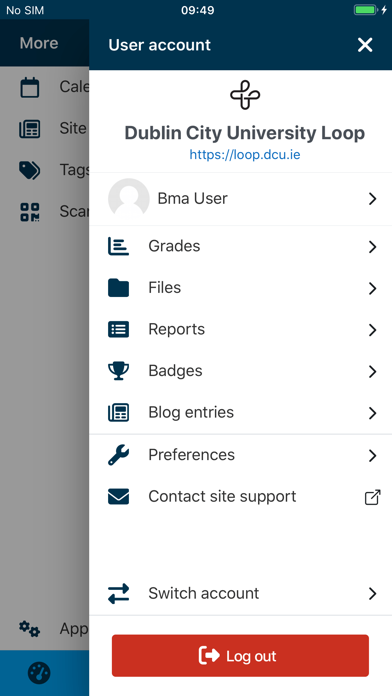Image resolution: width=392 pixels, height=696 pixels.
Task: Click the Contact site support envelope icon
Action: pos(119,497)
